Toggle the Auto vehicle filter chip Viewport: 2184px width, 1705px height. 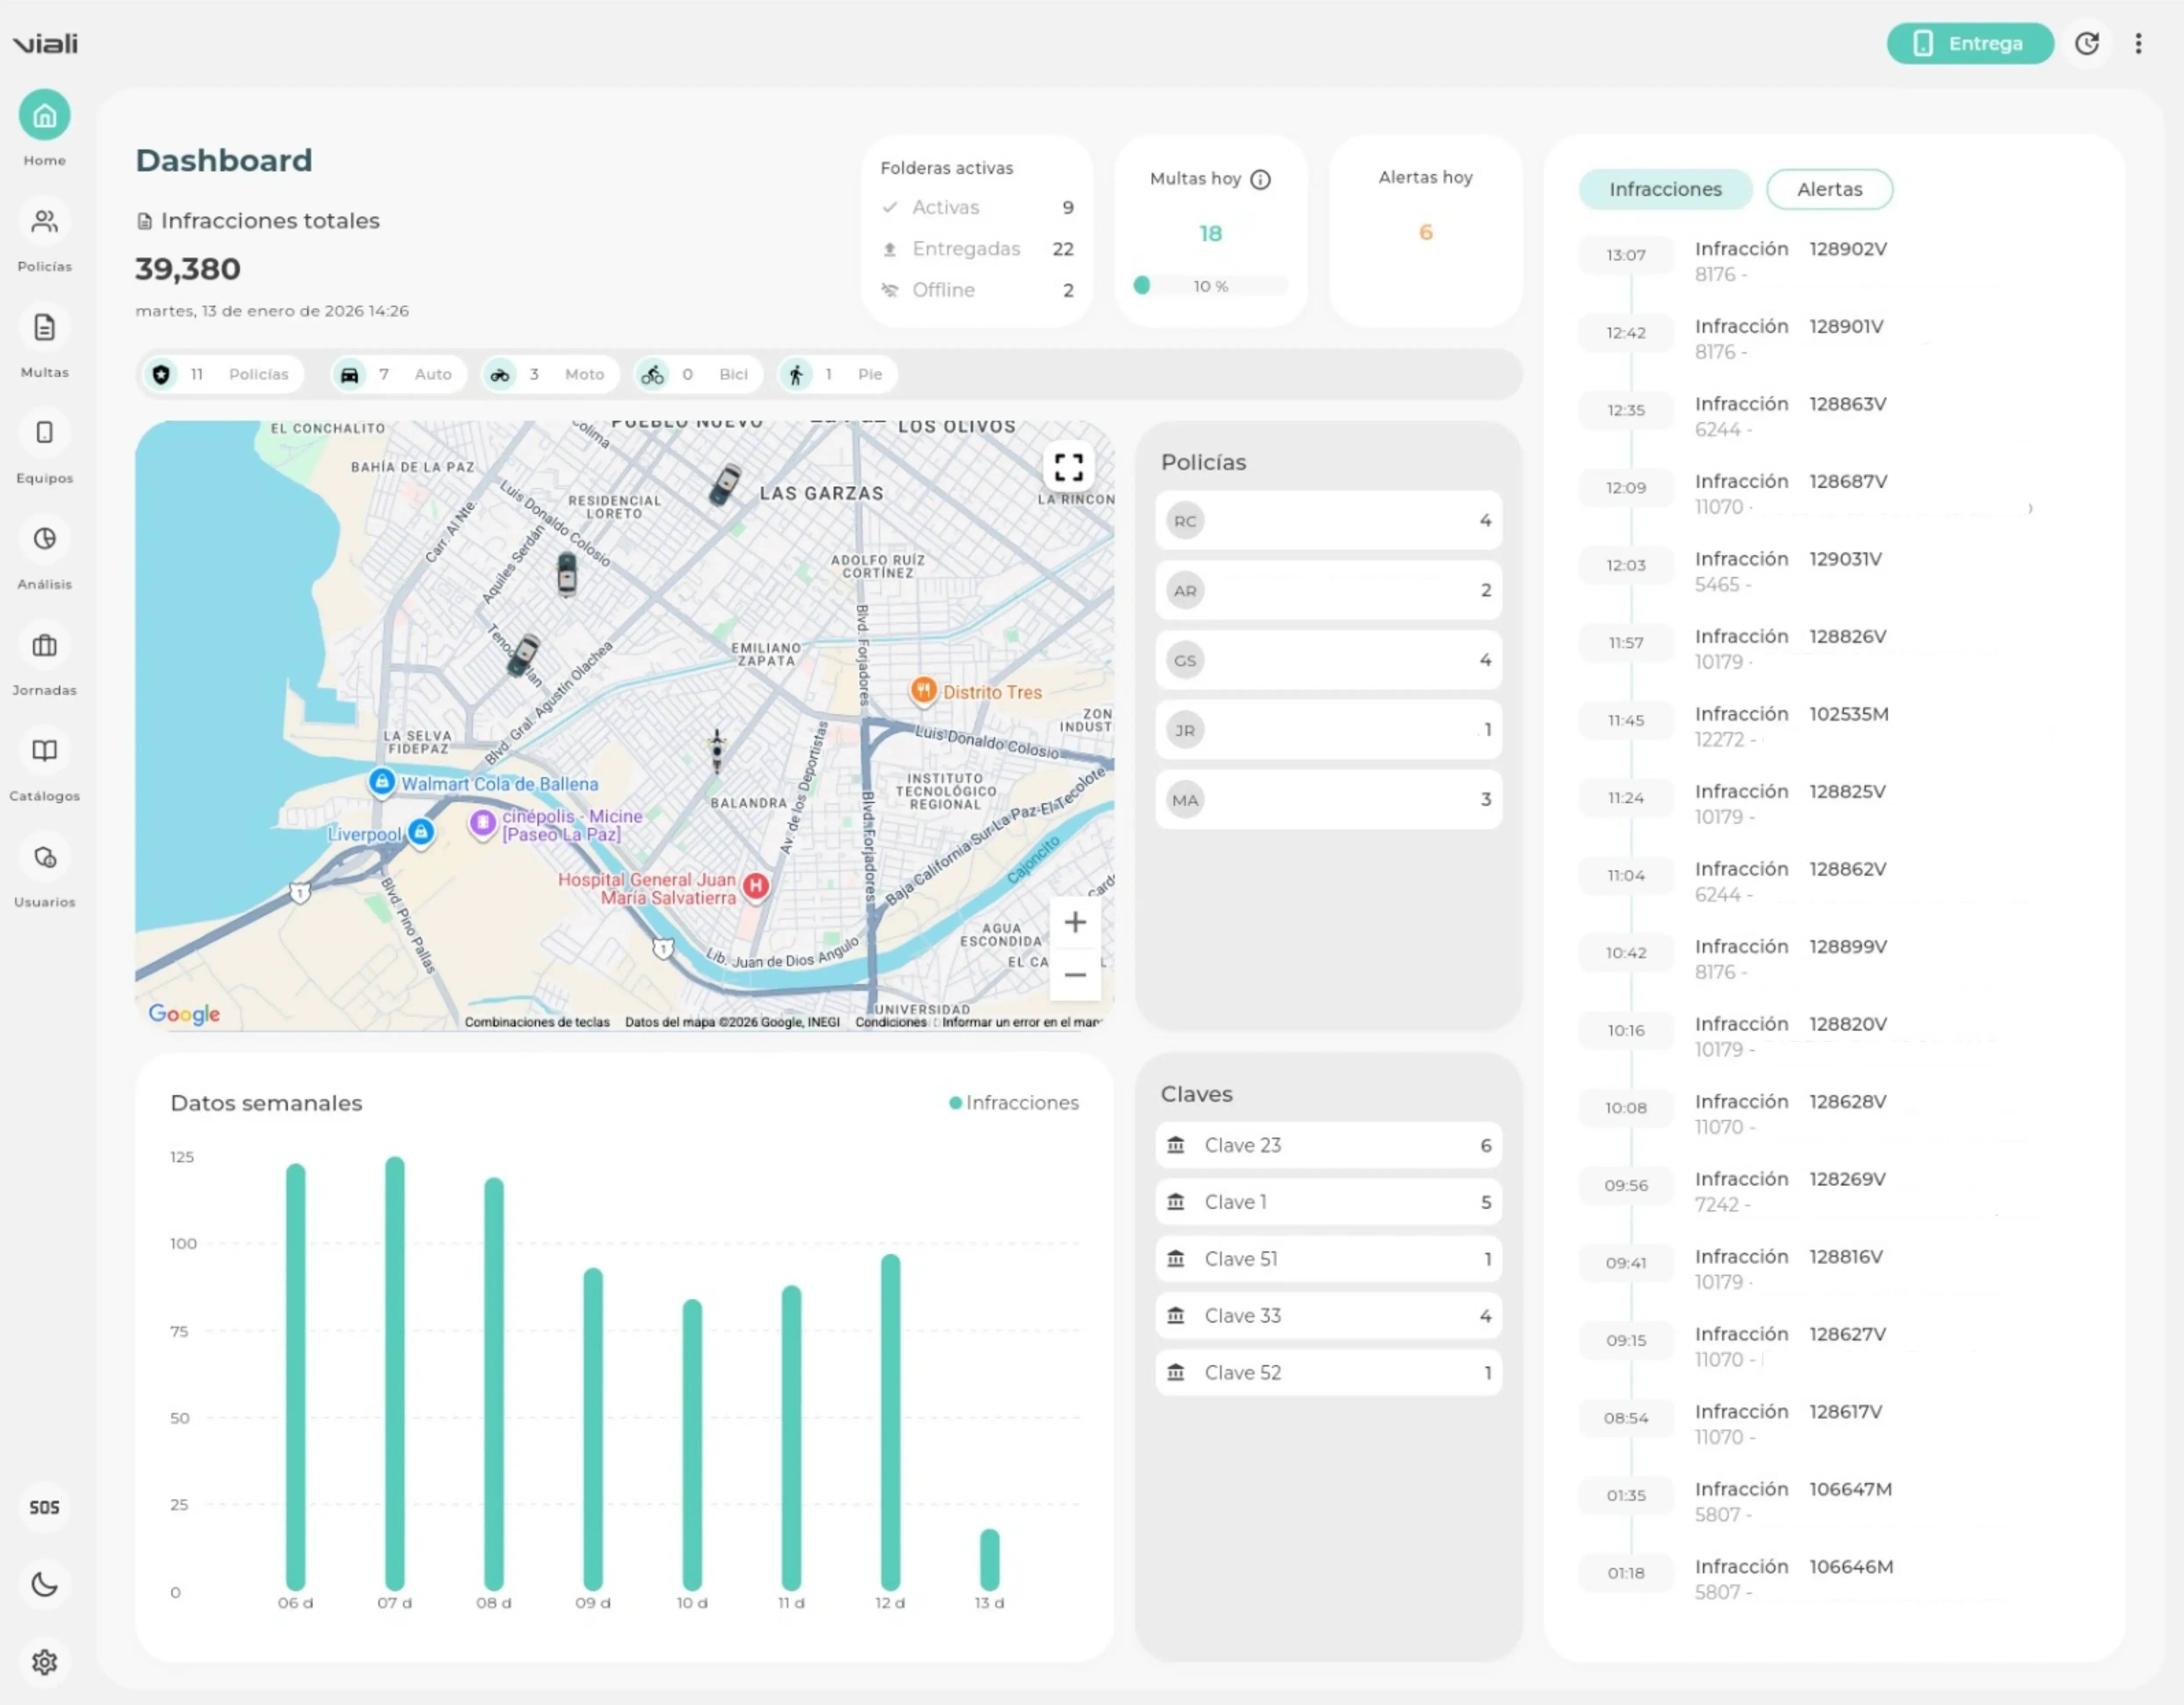[x=399, y=375]
